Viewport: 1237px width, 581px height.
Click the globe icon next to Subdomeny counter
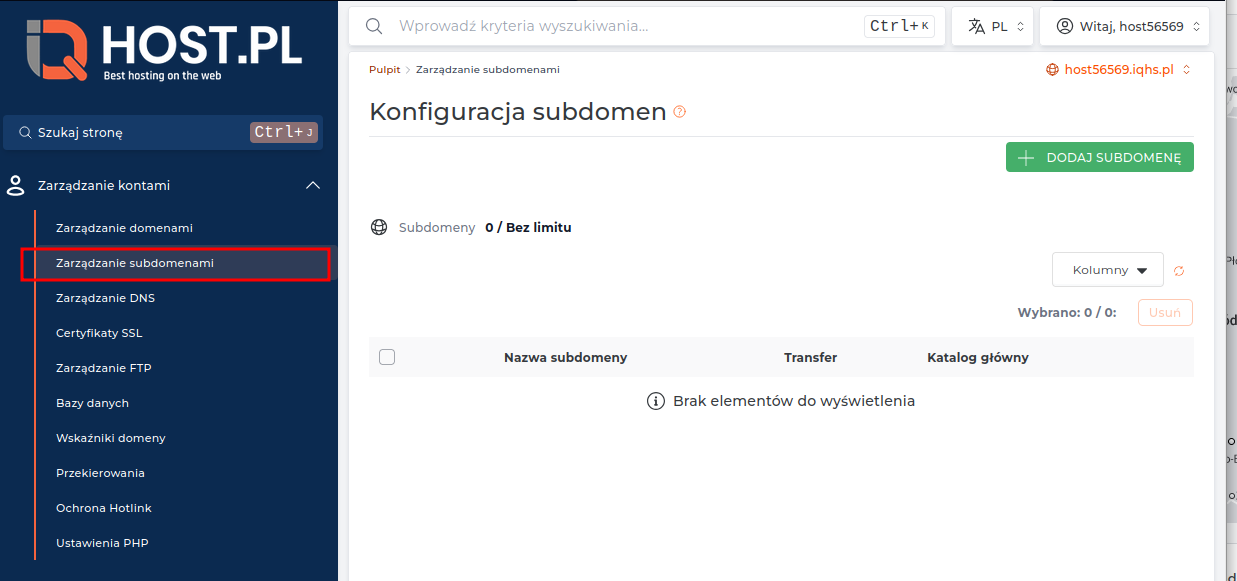pyautogui.click(x=379, y=227)
